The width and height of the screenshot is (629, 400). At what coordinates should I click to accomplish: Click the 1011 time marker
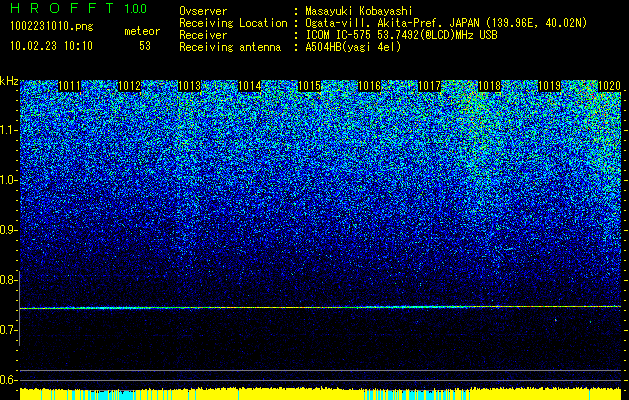(69, 86)
